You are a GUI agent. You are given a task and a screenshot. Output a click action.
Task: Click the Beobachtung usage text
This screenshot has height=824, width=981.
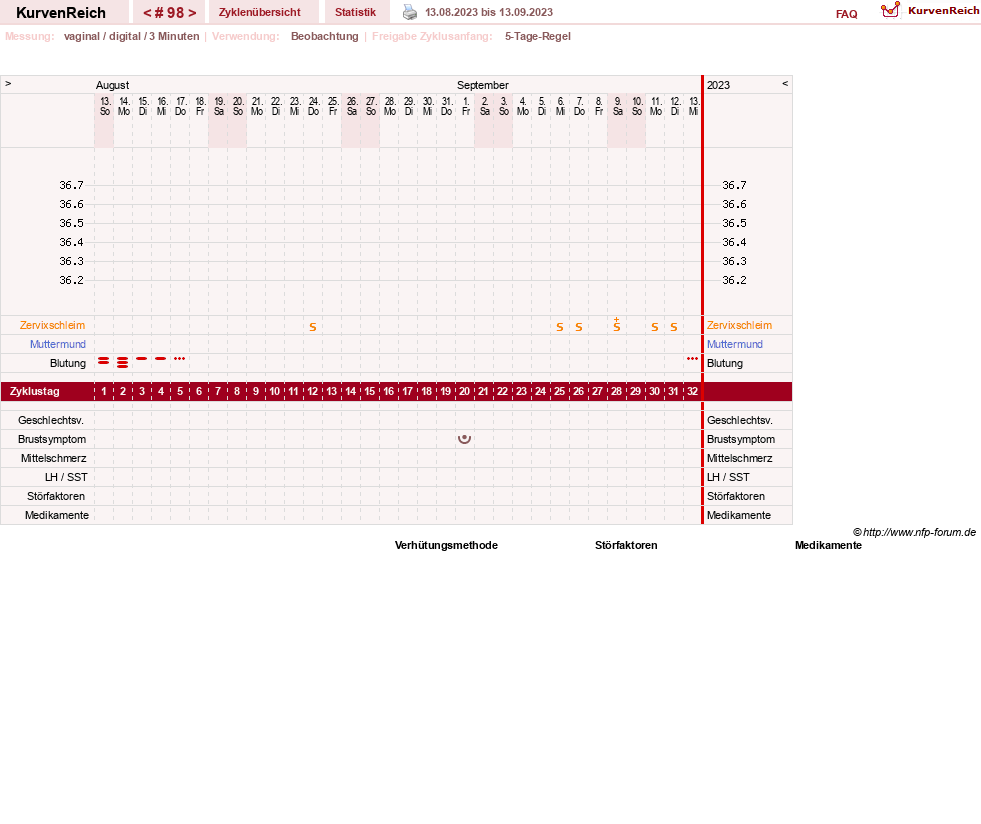[x=325, y=36]
